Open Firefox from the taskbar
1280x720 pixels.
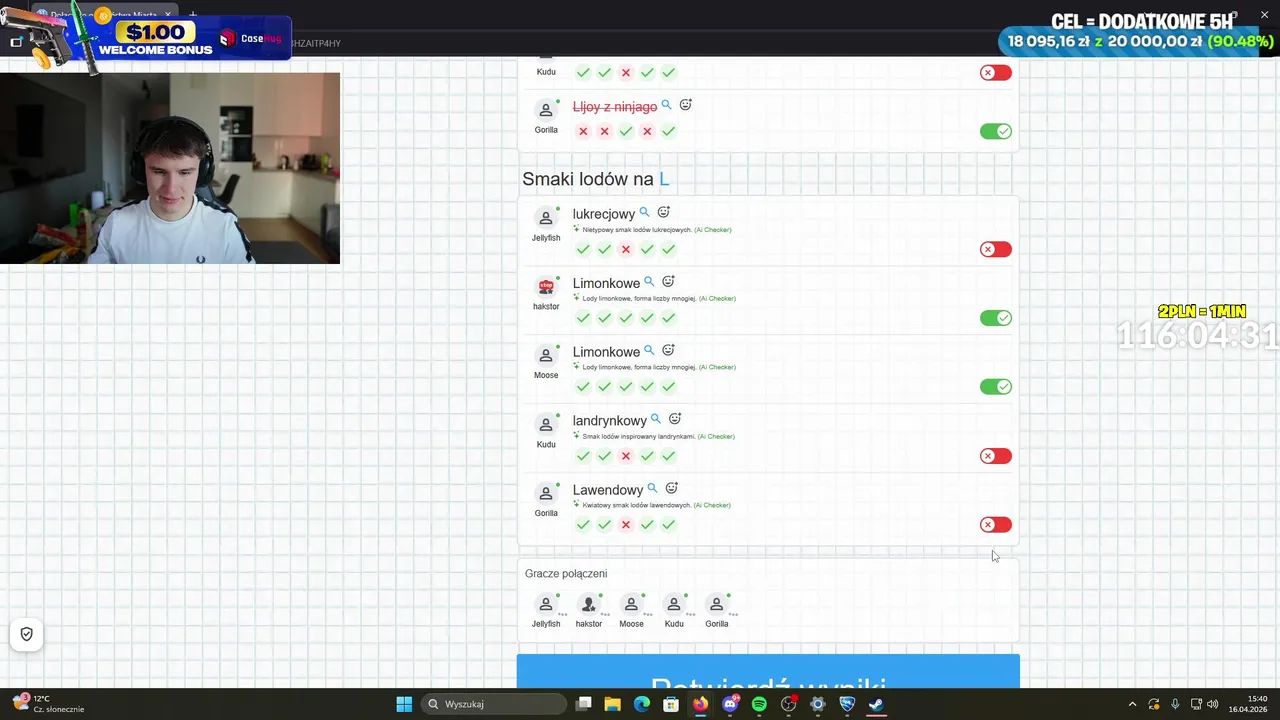pos(700,704)
